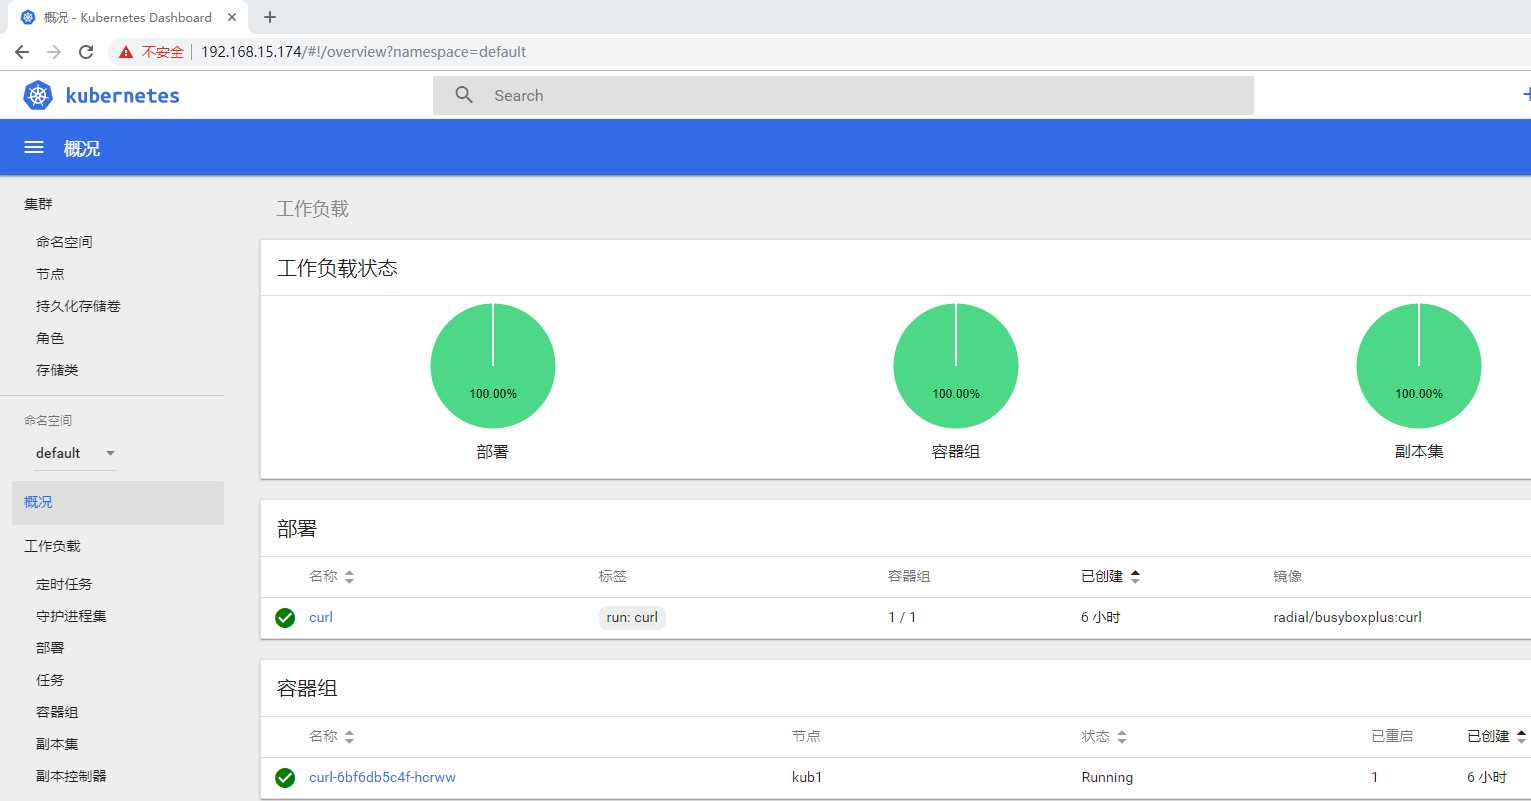This screenshot has width=1531, height=801.
Task: Click the browser back arrow
Action: (22, 52)
